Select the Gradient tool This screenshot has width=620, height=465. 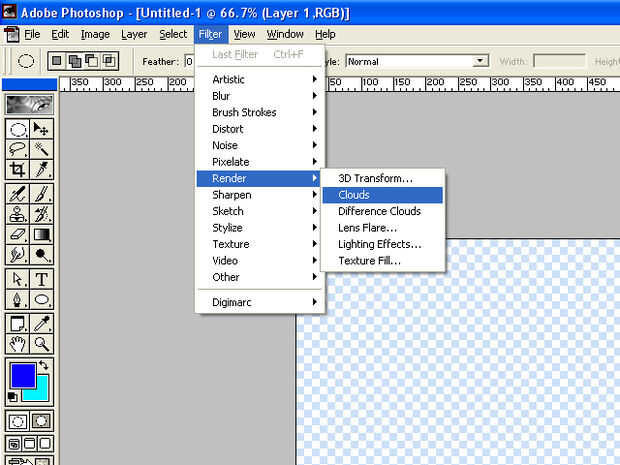[41, 234]
